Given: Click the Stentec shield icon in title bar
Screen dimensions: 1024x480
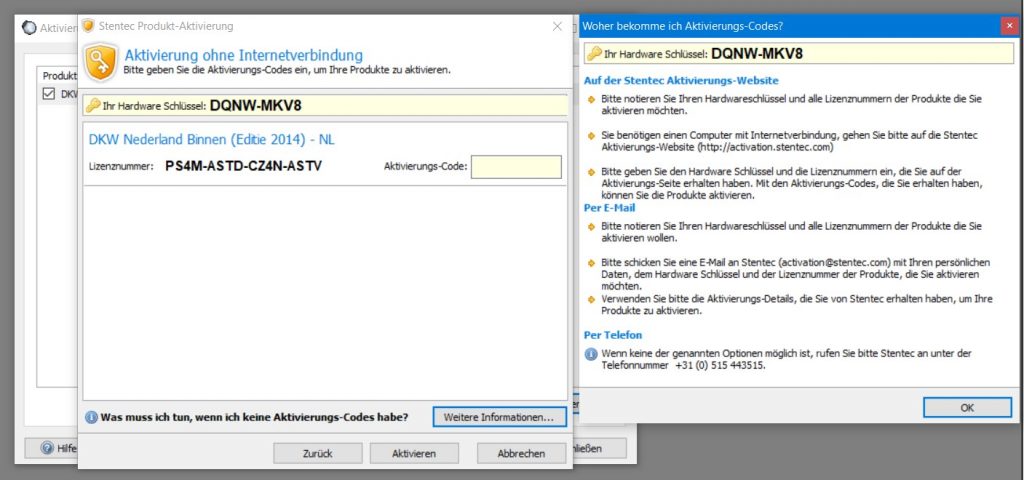Looking at the screenshot, I should [89, 26].
